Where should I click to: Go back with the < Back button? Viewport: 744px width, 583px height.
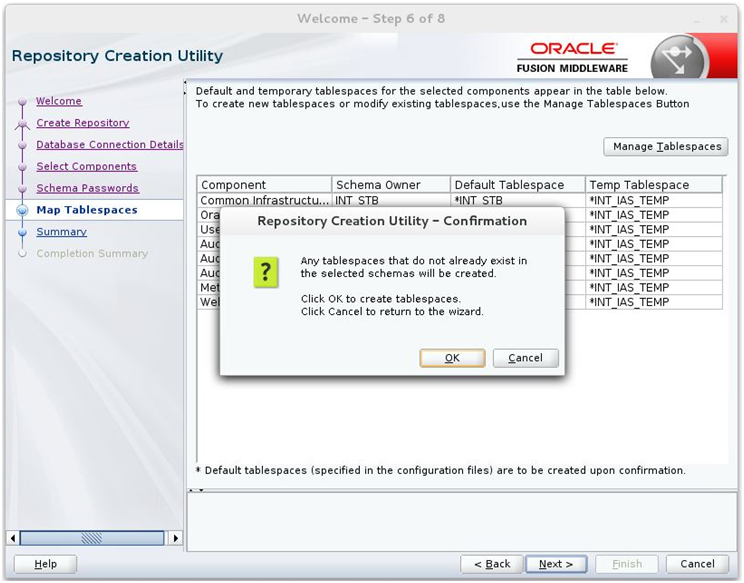[492, 564]
